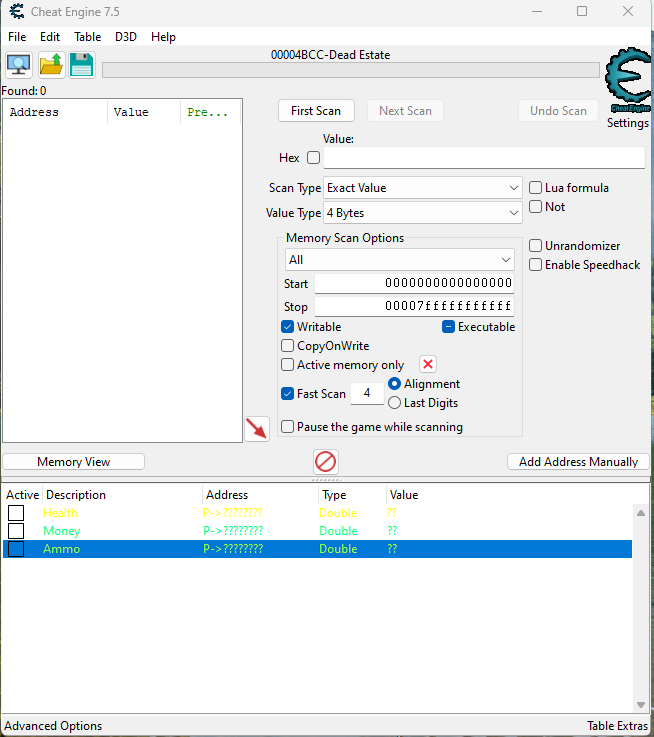Focus the scan Value input field
This screenshot has height=737, width=654.
(x=484, y=157)
